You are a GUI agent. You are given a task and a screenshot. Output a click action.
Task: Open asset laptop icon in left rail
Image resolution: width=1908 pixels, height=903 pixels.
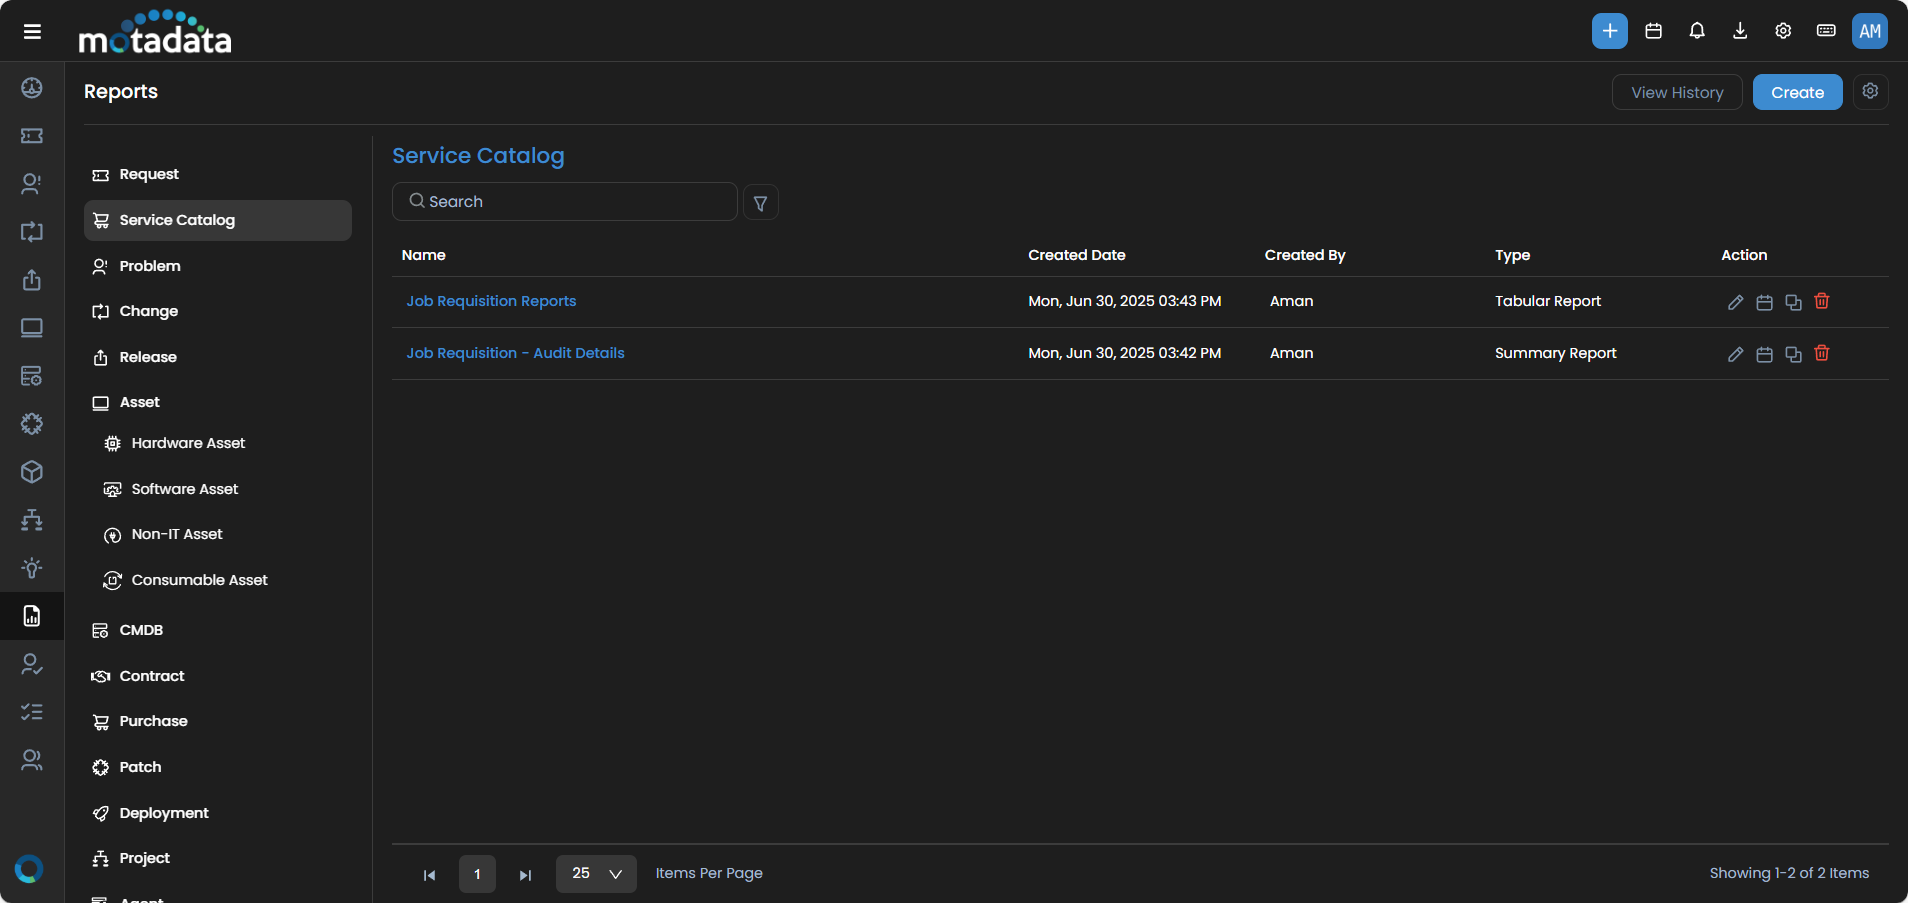(32, 328)
